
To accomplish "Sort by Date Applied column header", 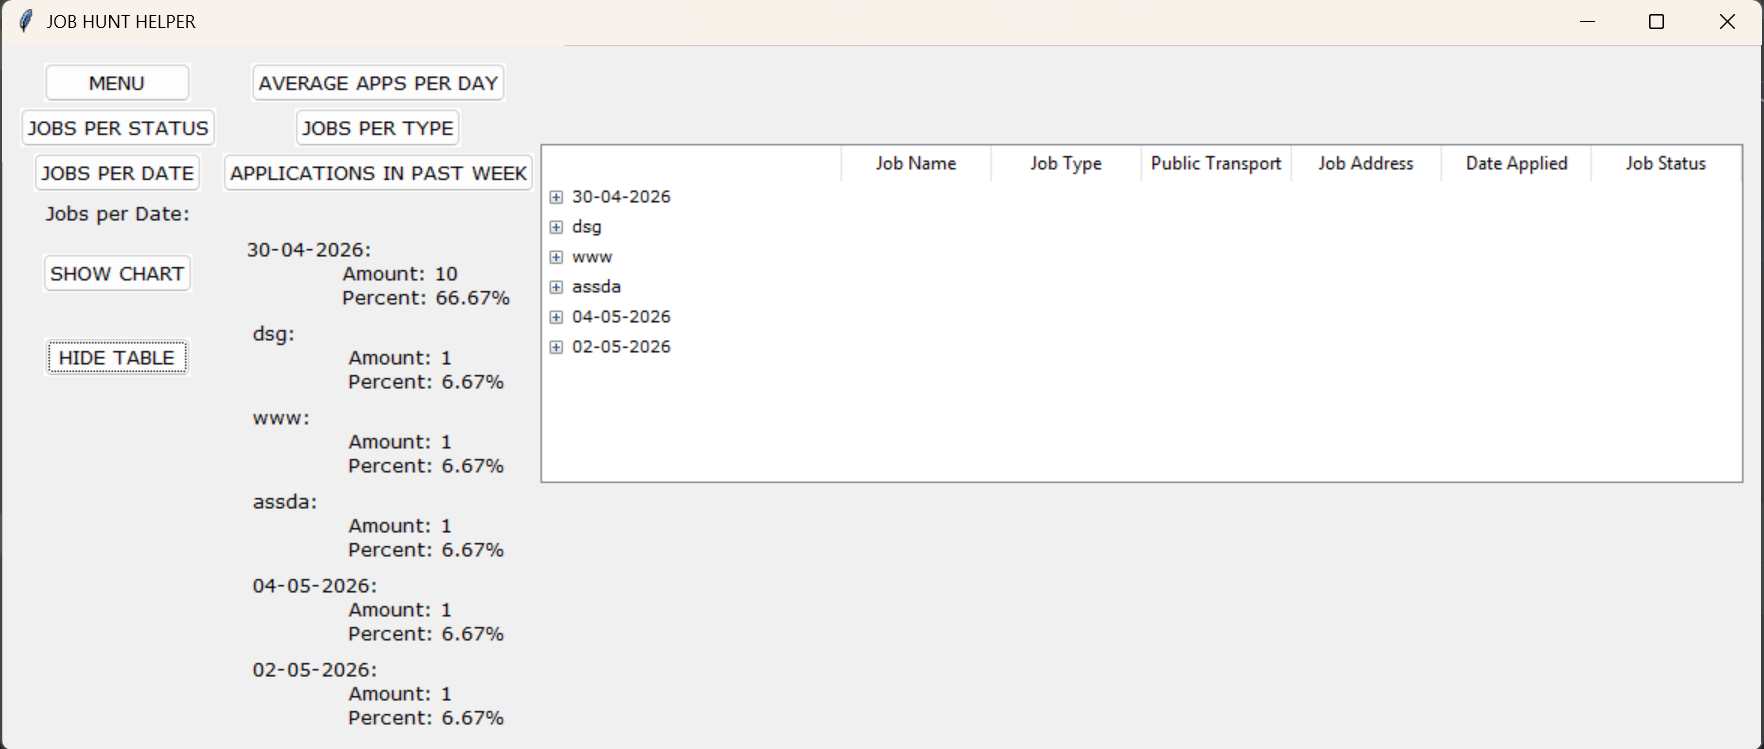I will (x=1516, y=163).
